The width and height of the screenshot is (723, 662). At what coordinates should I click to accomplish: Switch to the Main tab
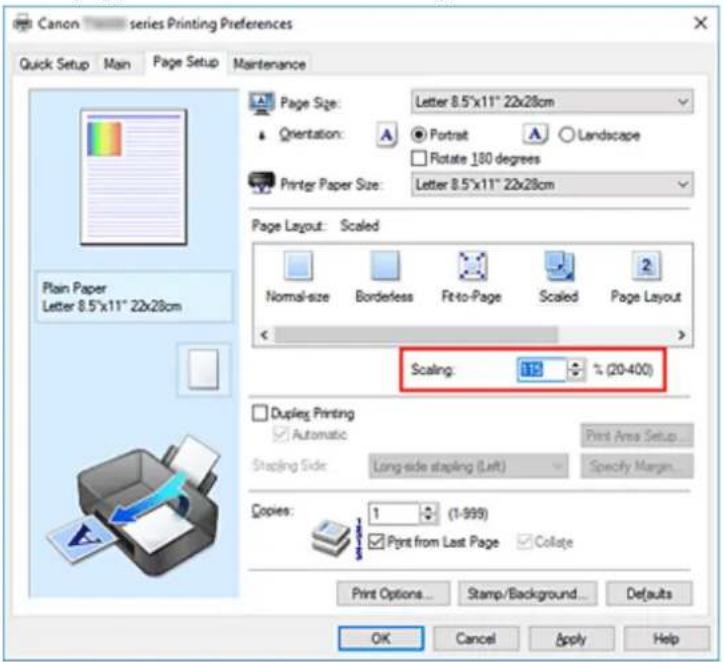pyautogui.click(x=117, y=64)
